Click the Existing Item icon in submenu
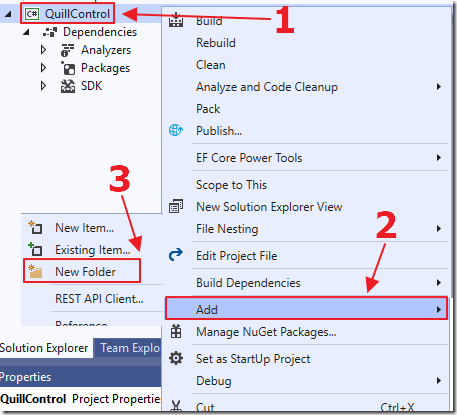The height and width of the screenshot is (415, 457). [x=35, y=249]
